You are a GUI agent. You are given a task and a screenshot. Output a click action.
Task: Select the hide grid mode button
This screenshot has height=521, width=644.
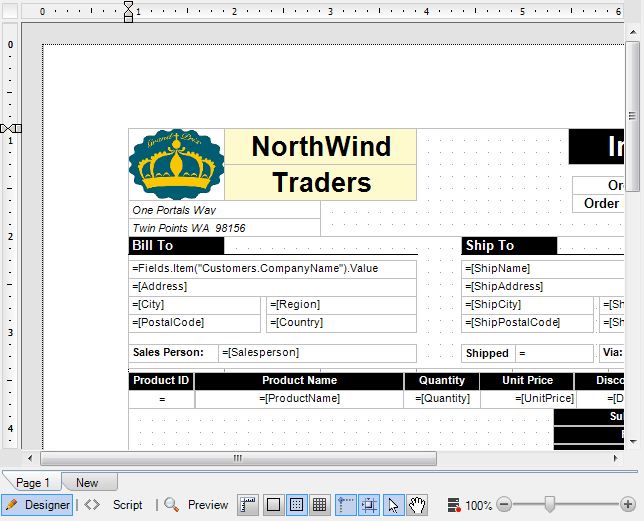tap(273, 505)
